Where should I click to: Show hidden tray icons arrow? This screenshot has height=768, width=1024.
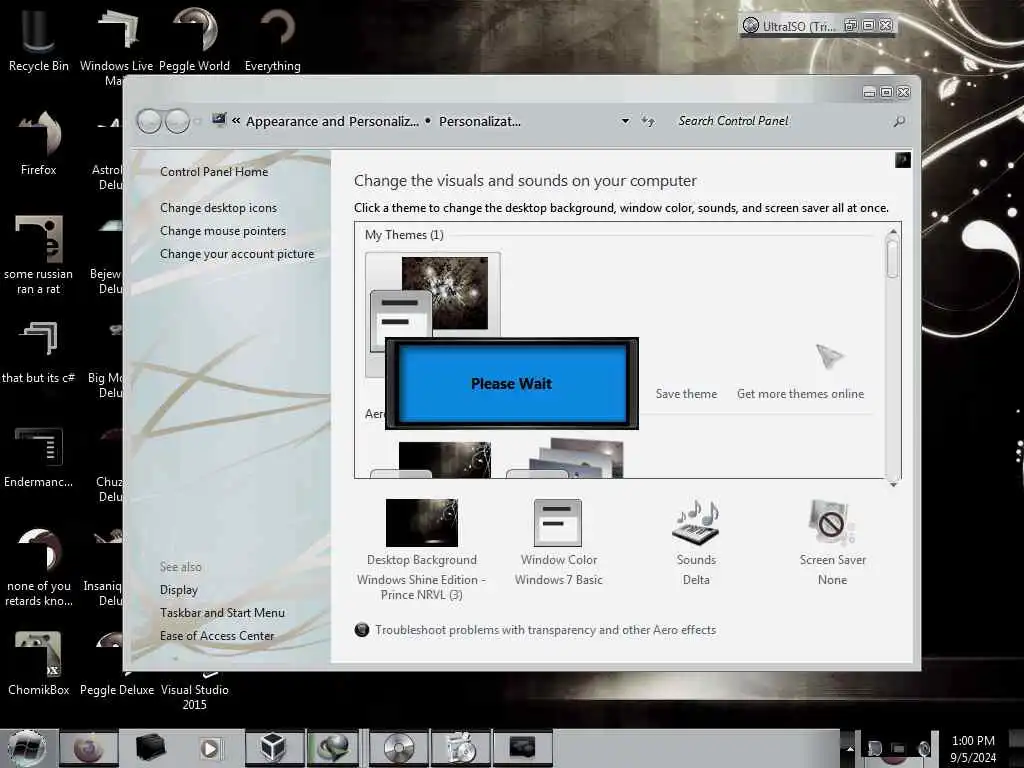pyautogui.click(x=850, y=748)
